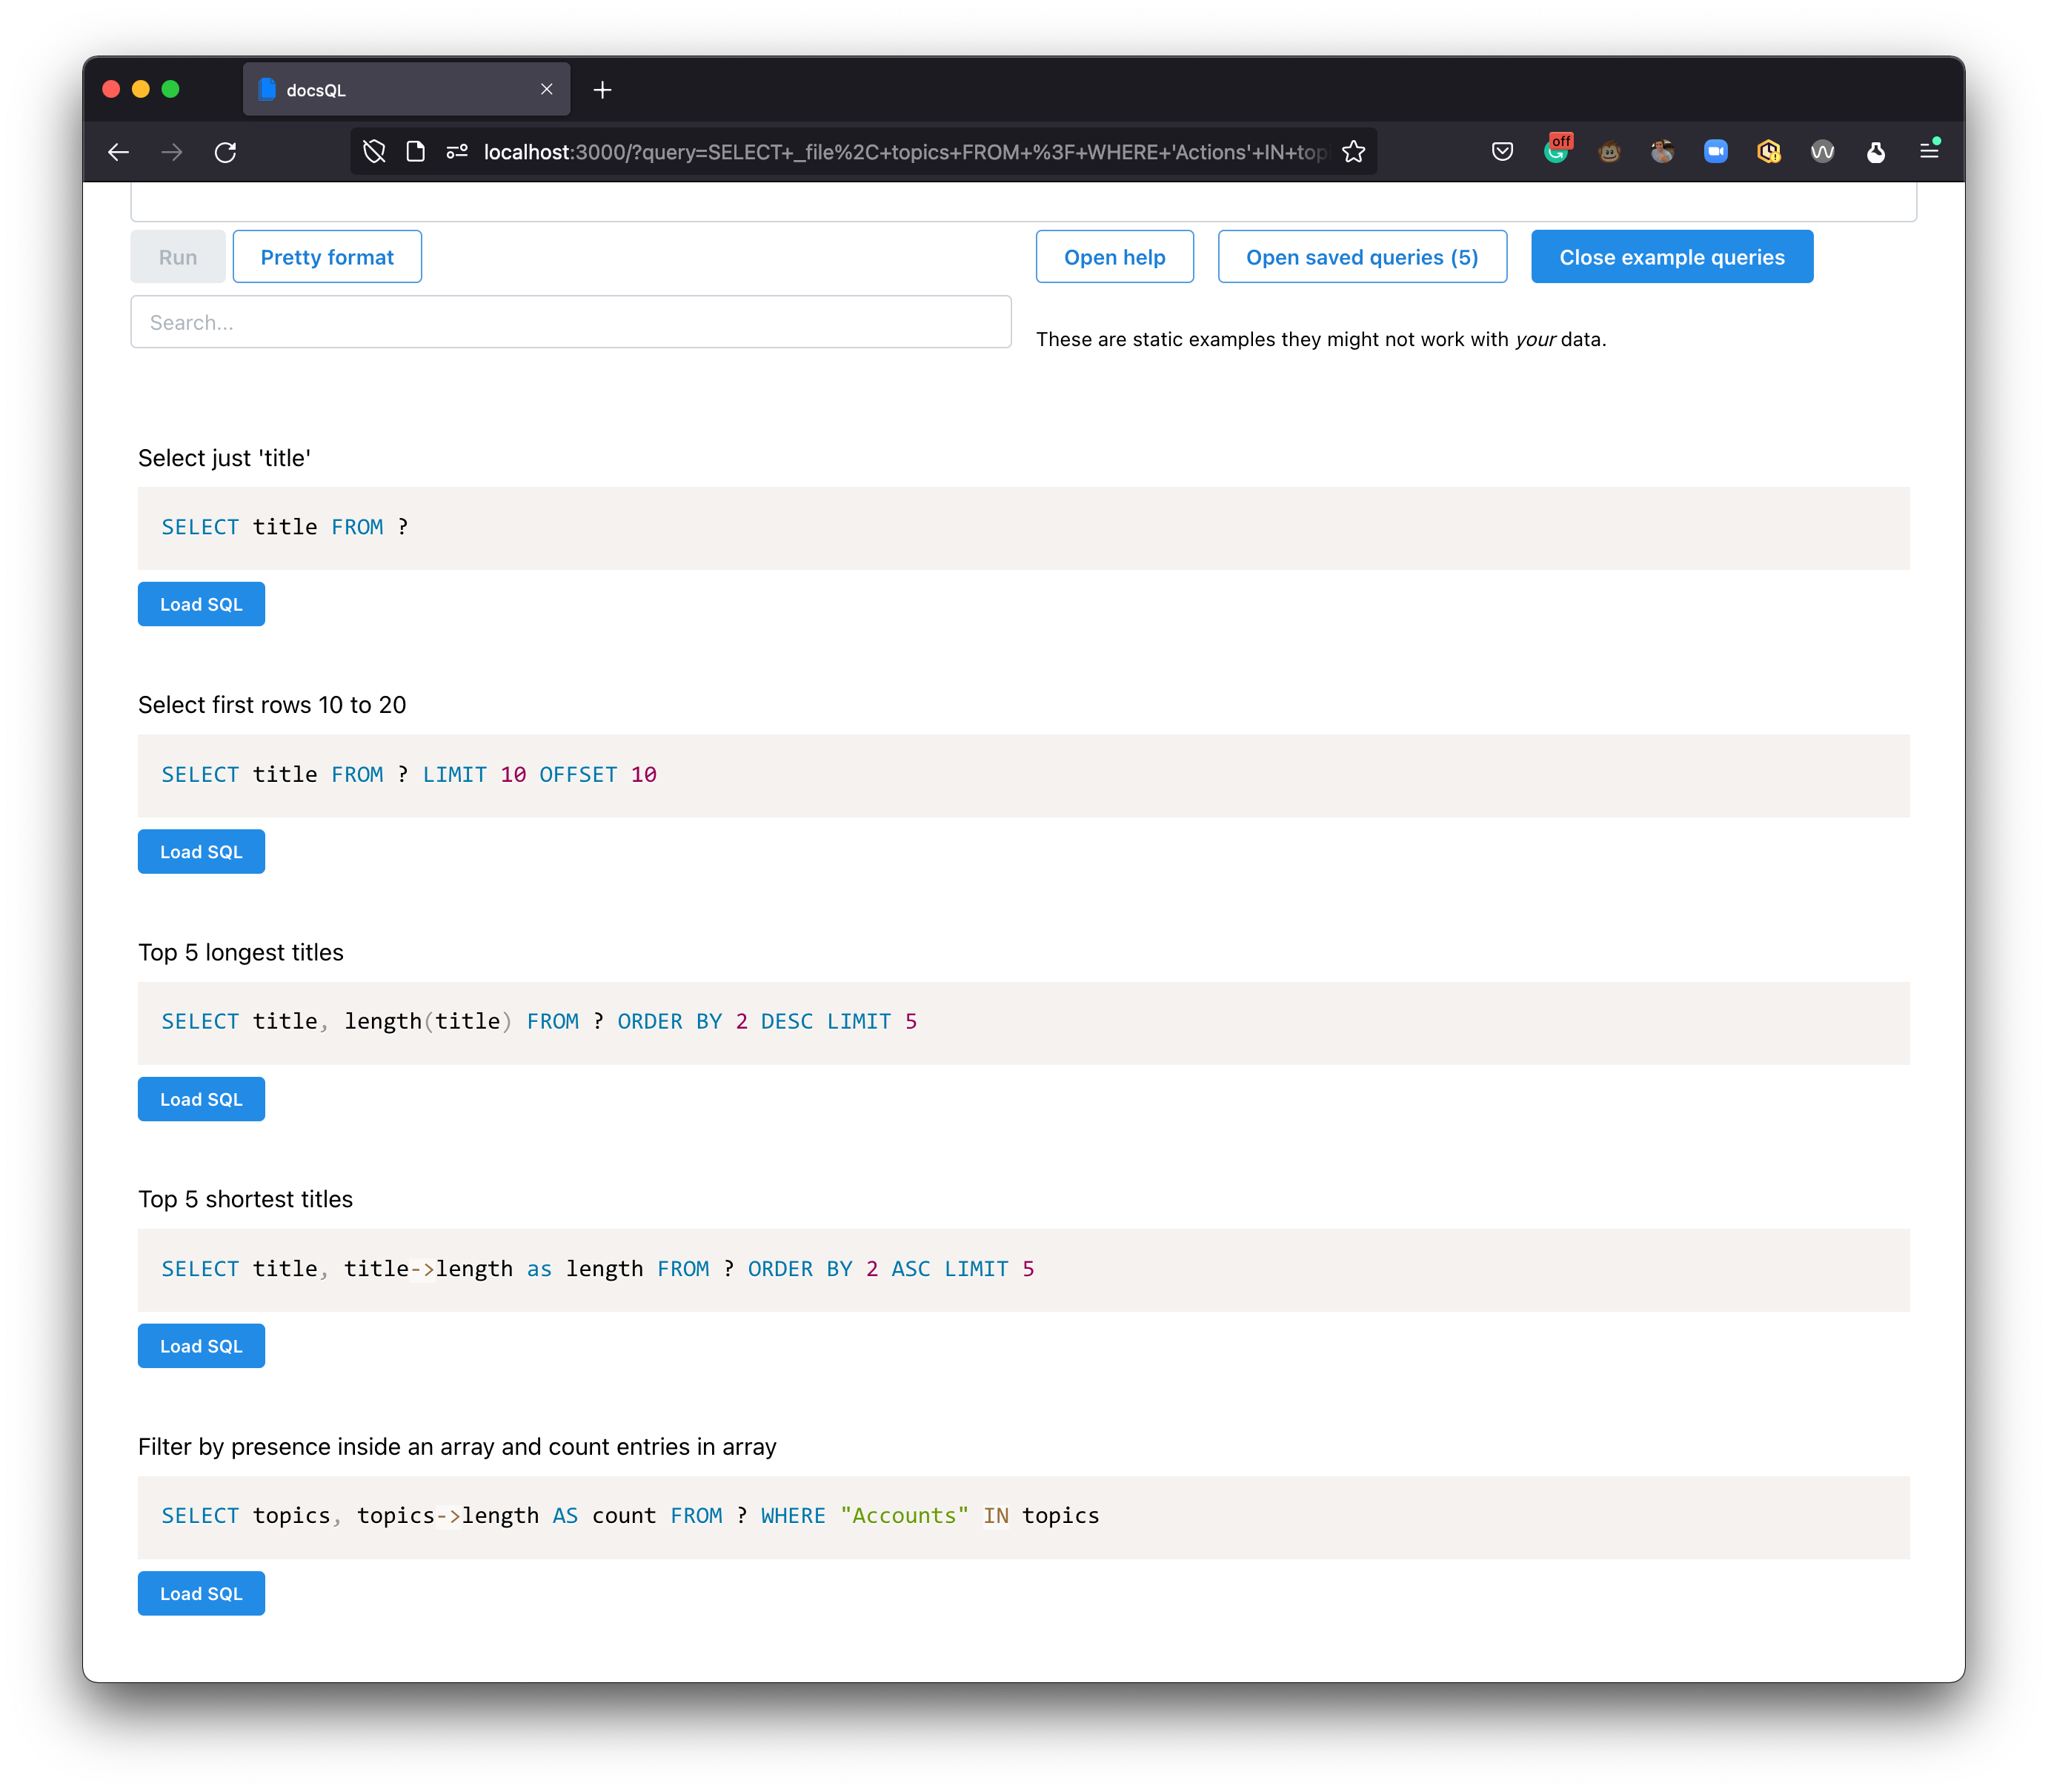This screenshot has width=2048, height=1792.
Task: Toggle Open help panel
Action: 1114,257
